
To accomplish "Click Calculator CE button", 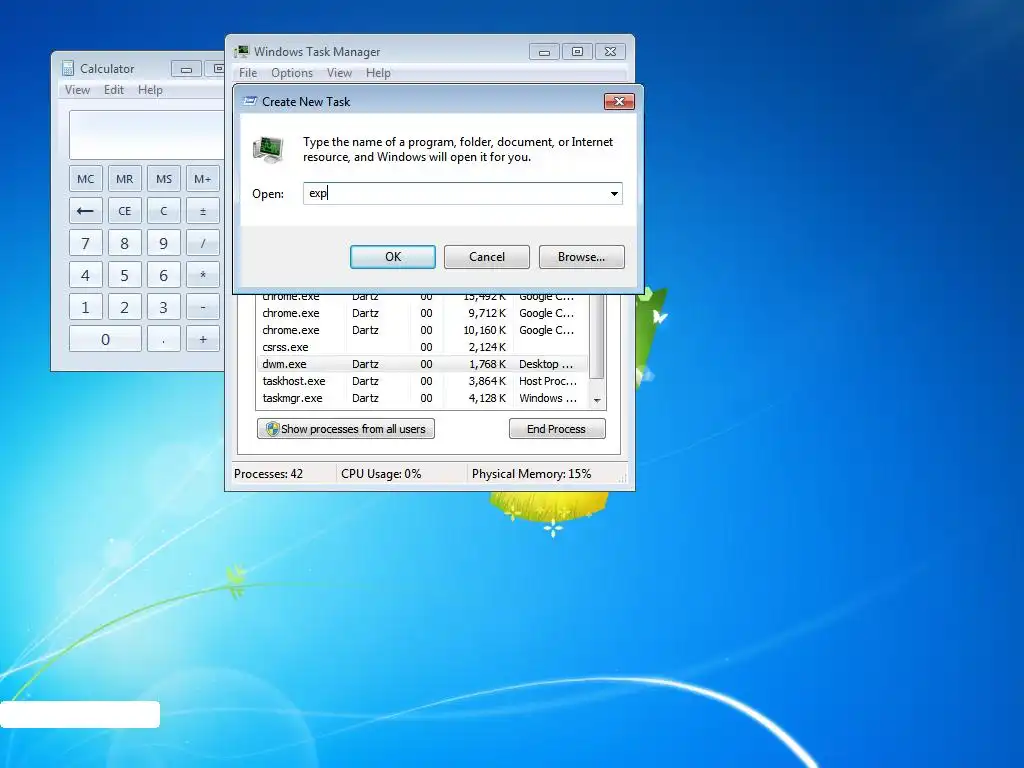I will pos(124,211).
